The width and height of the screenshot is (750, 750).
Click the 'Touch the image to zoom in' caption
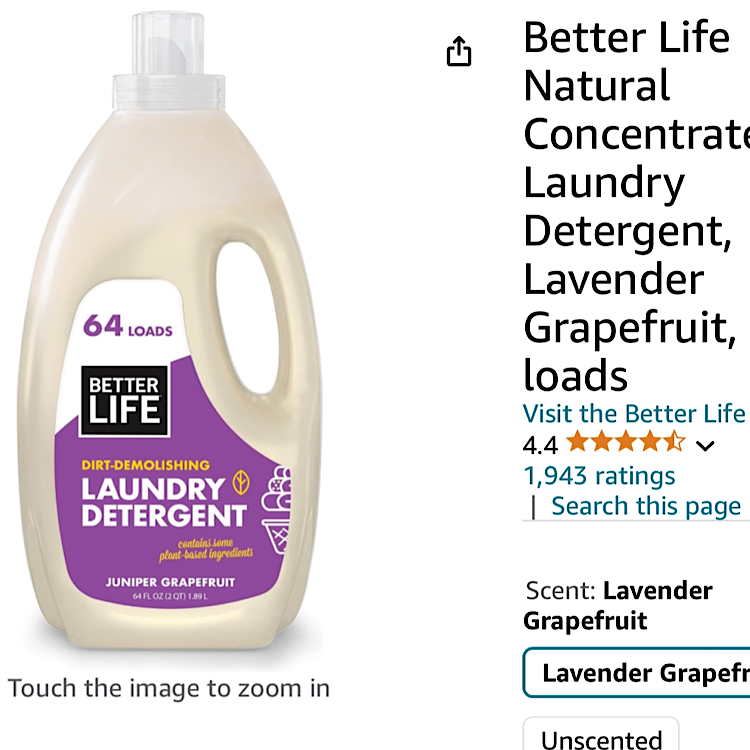tap(169, 688)
